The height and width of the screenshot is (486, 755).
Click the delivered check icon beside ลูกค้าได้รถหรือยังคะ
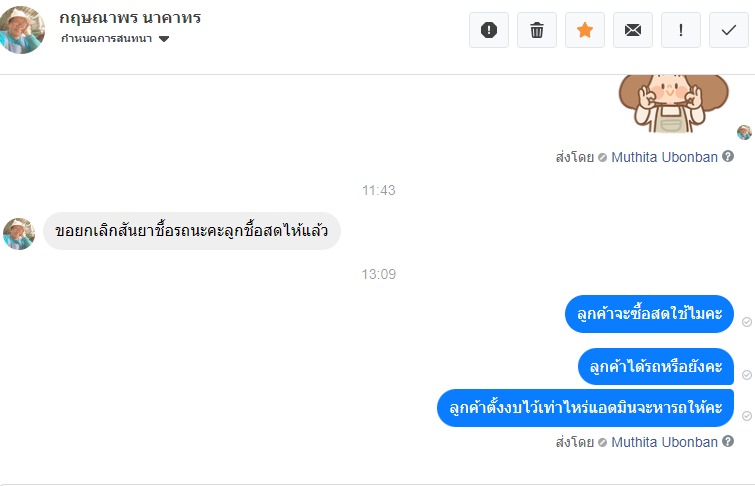coord(746,374)
